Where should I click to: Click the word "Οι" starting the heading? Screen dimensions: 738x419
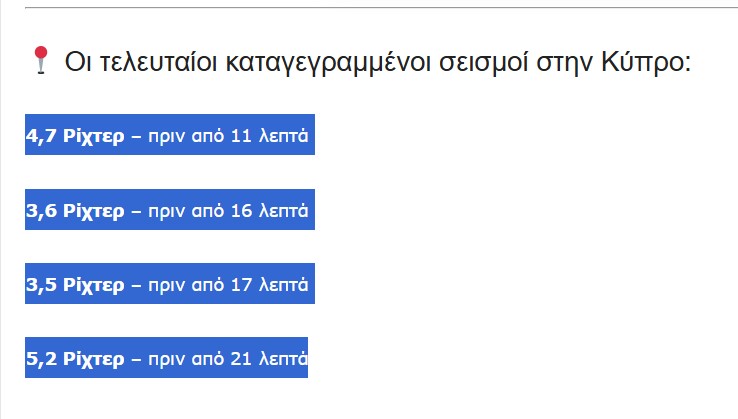[x=76, y=62]
